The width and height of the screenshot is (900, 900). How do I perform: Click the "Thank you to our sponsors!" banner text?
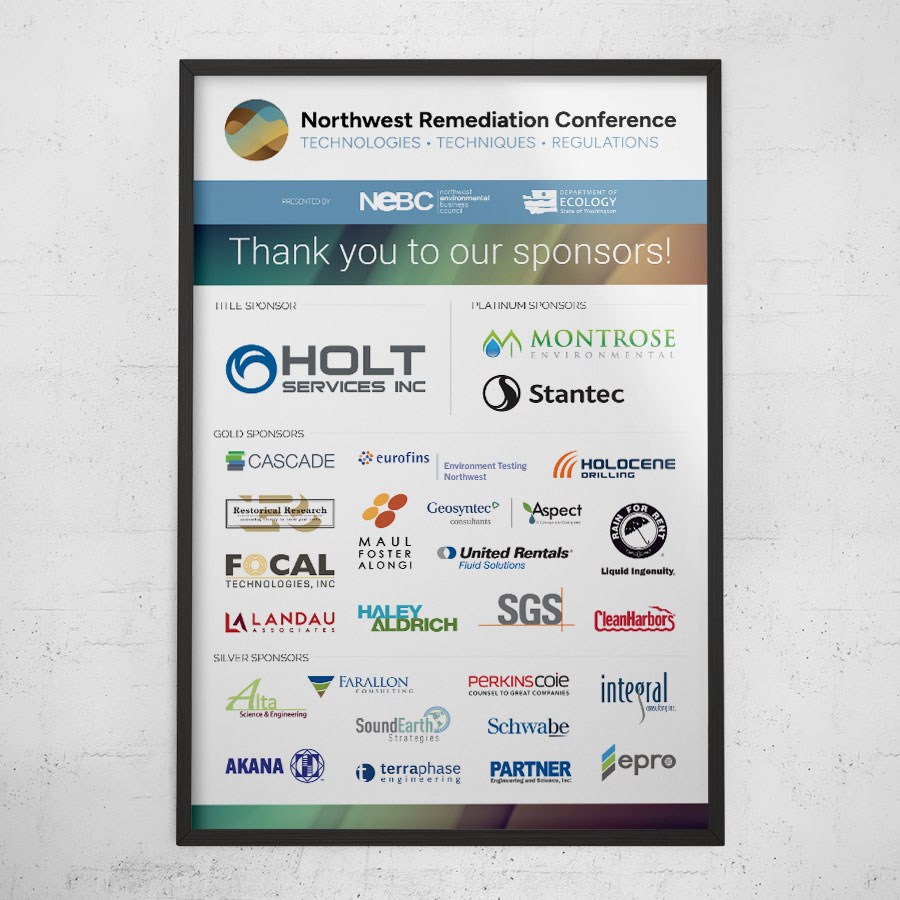pyautogui.click(x=450, y=252)
